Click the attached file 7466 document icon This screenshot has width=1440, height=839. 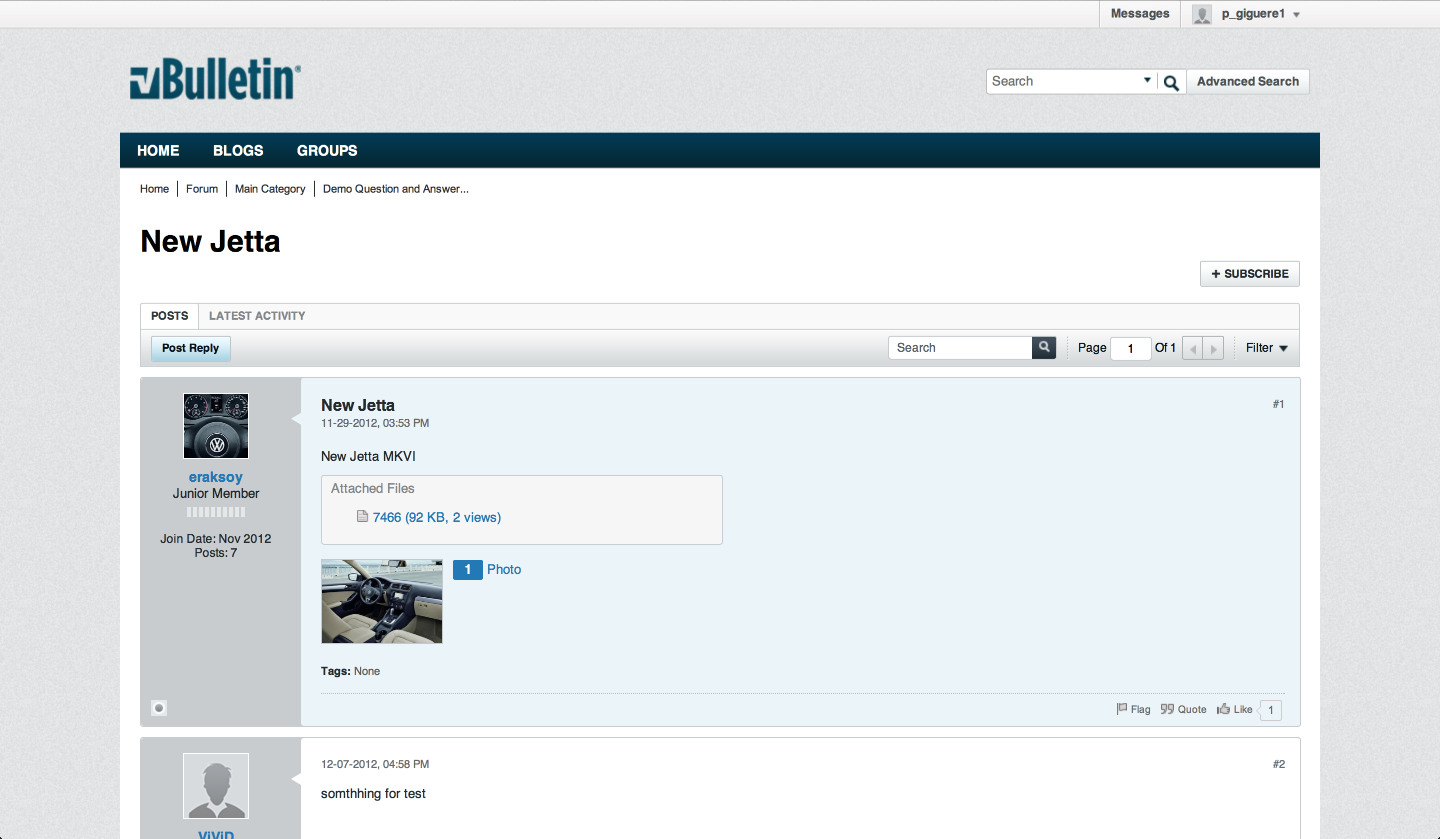coord(363,517)
